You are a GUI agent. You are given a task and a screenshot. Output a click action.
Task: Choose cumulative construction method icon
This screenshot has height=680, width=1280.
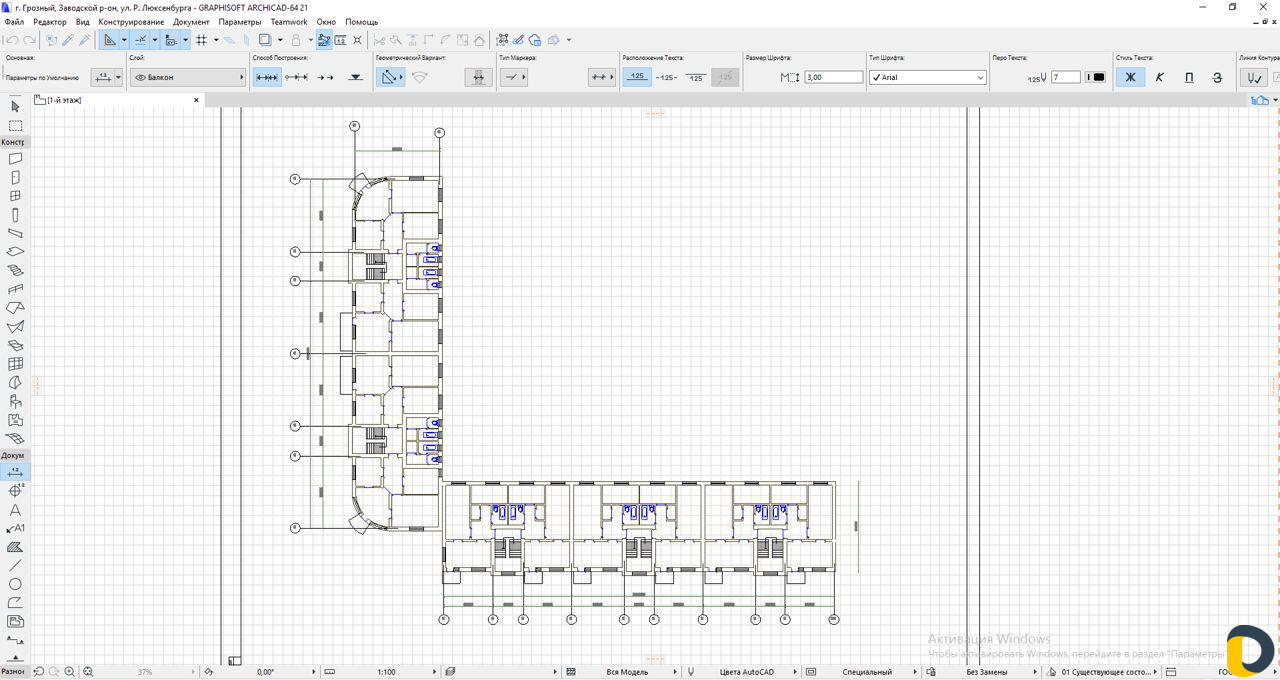pyautogui.click(x=296, y=77)
